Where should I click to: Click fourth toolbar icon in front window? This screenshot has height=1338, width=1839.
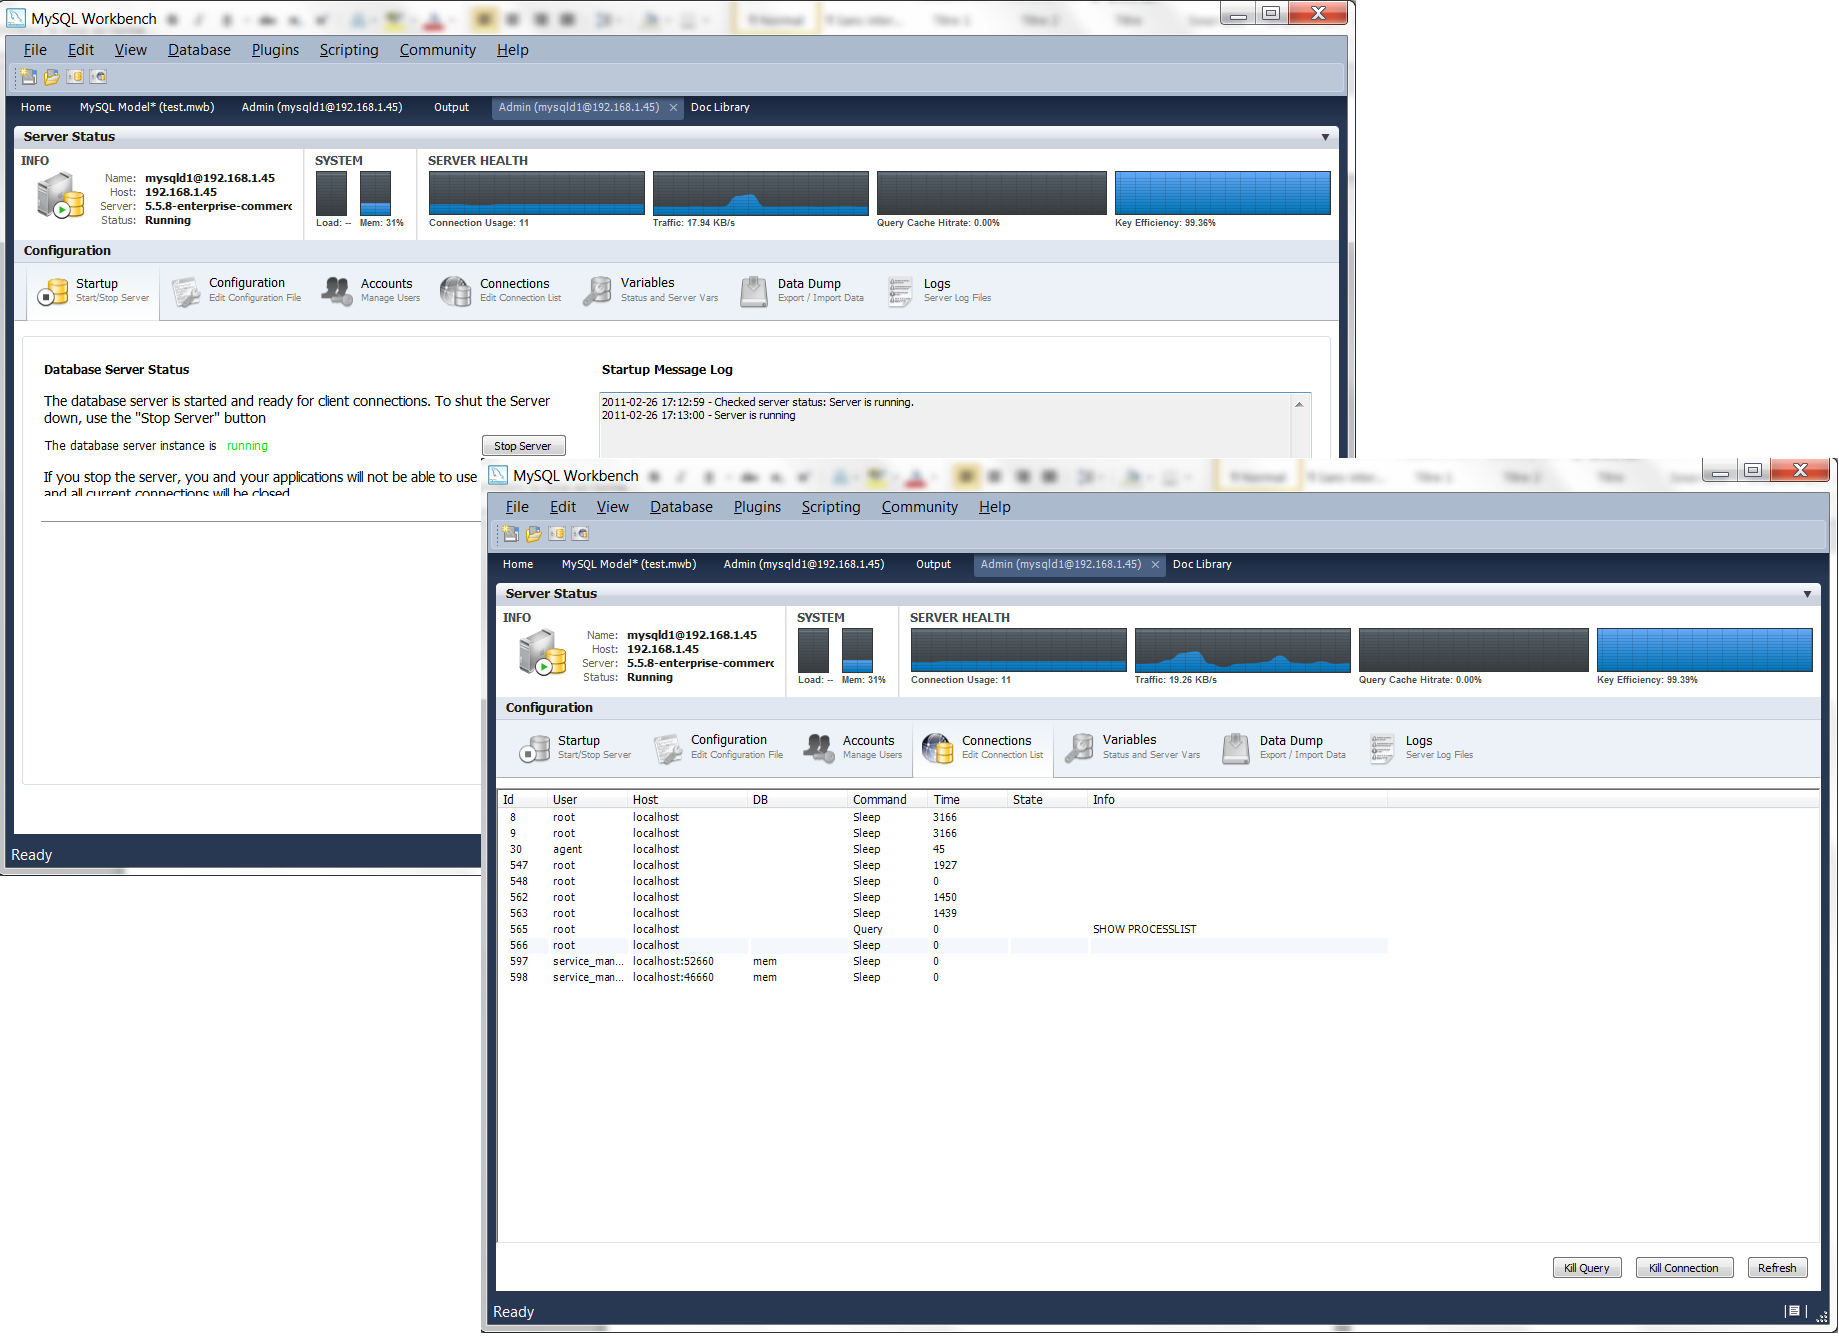coord(580,534)
